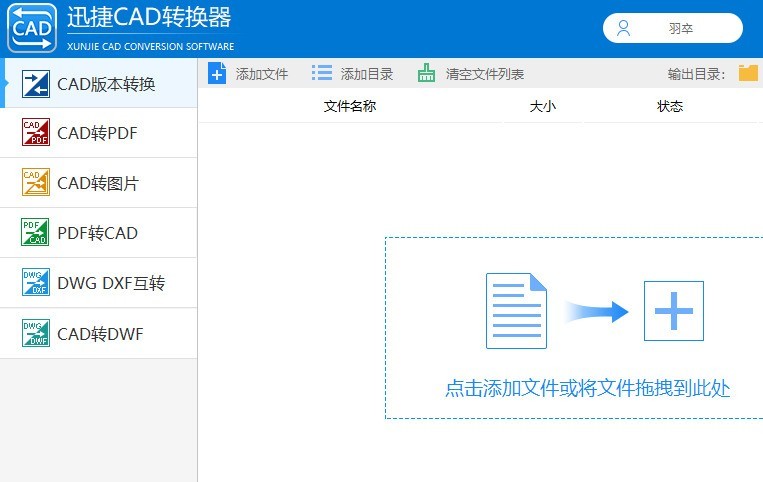Click the username 羽卒 button

pyautogui.click(x=672, y=28)
